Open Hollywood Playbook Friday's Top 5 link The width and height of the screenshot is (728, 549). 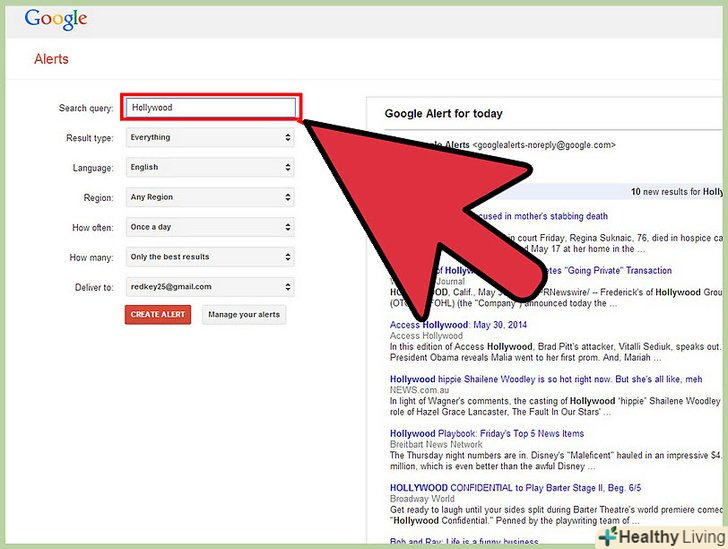(x=487, y=433)
